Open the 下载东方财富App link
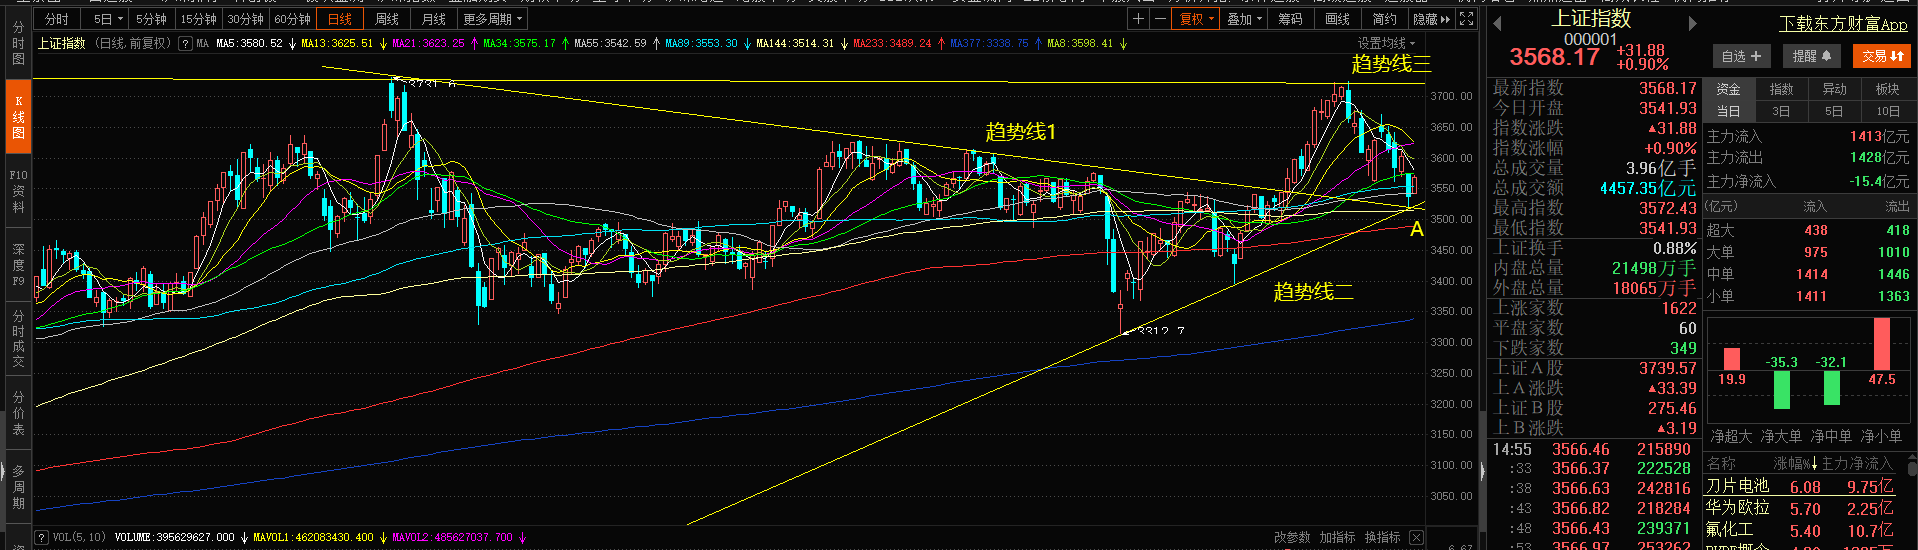Viewport: 1918px width, 550px height. 1842,24
